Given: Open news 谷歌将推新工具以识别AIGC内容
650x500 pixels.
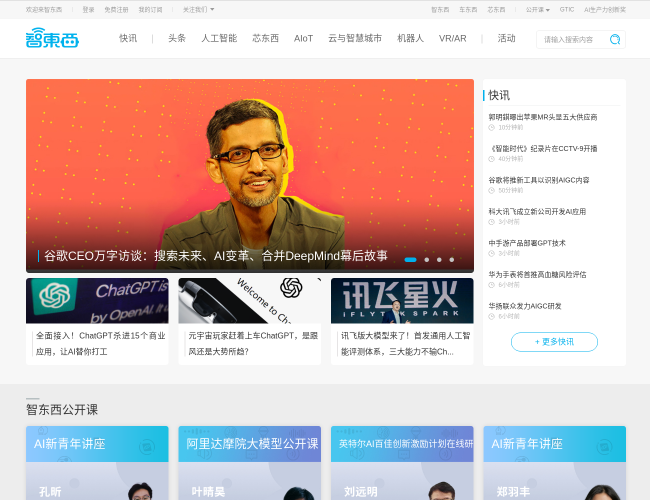Looking at the screenshot, I should click(x=539, y=180).
